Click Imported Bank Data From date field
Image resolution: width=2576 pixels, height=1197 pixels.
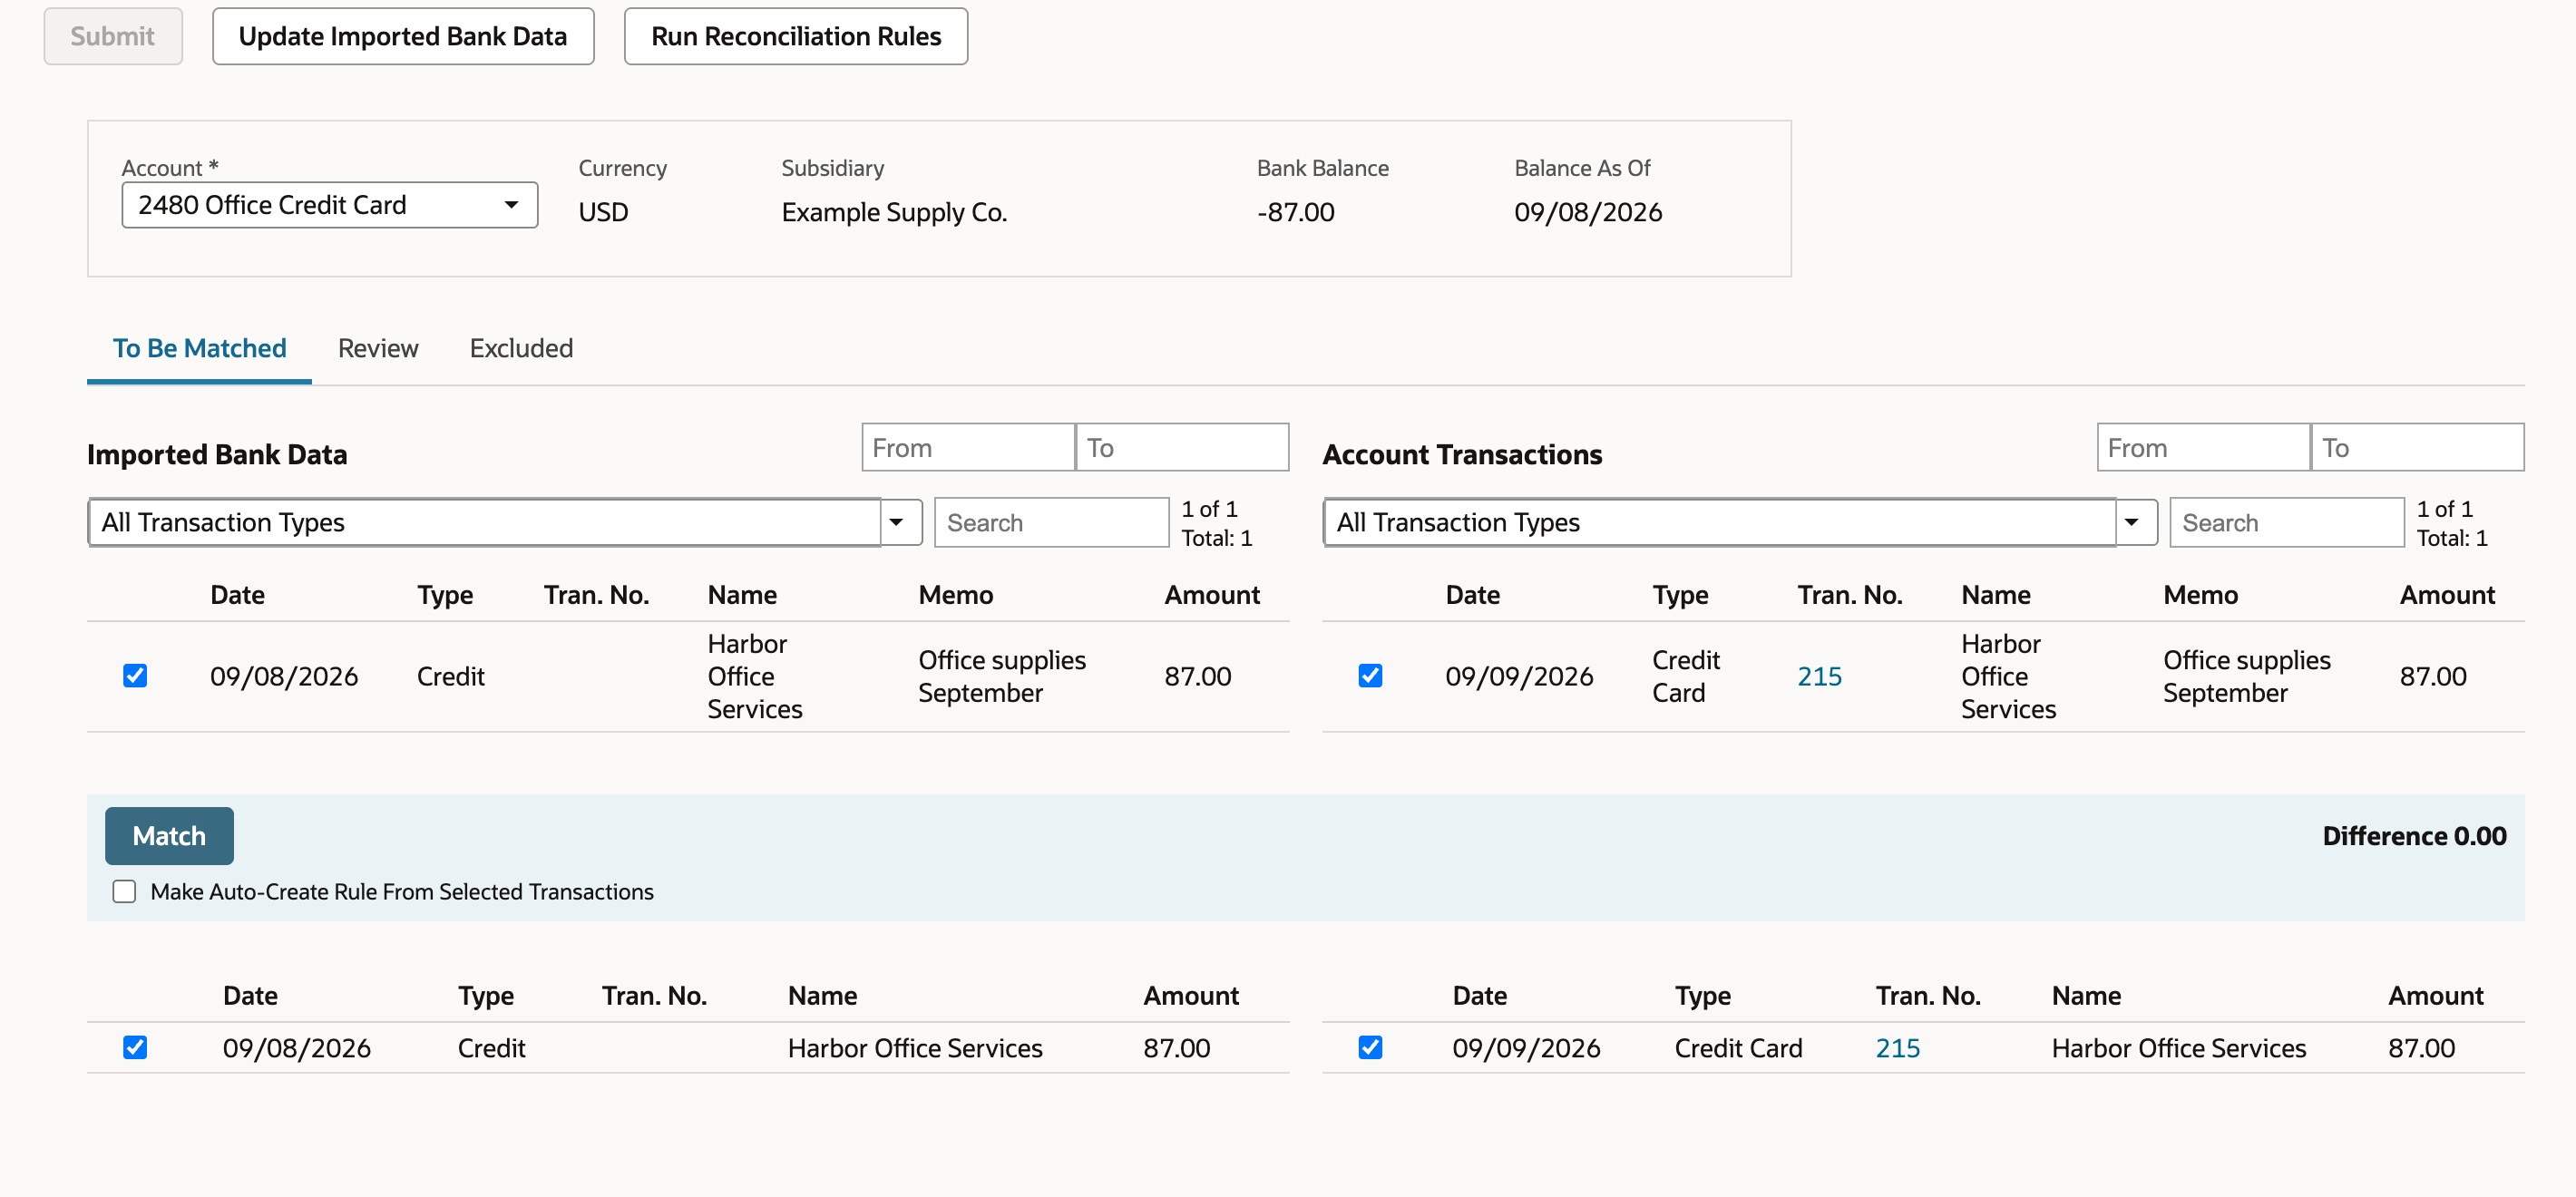pos(968,447)
